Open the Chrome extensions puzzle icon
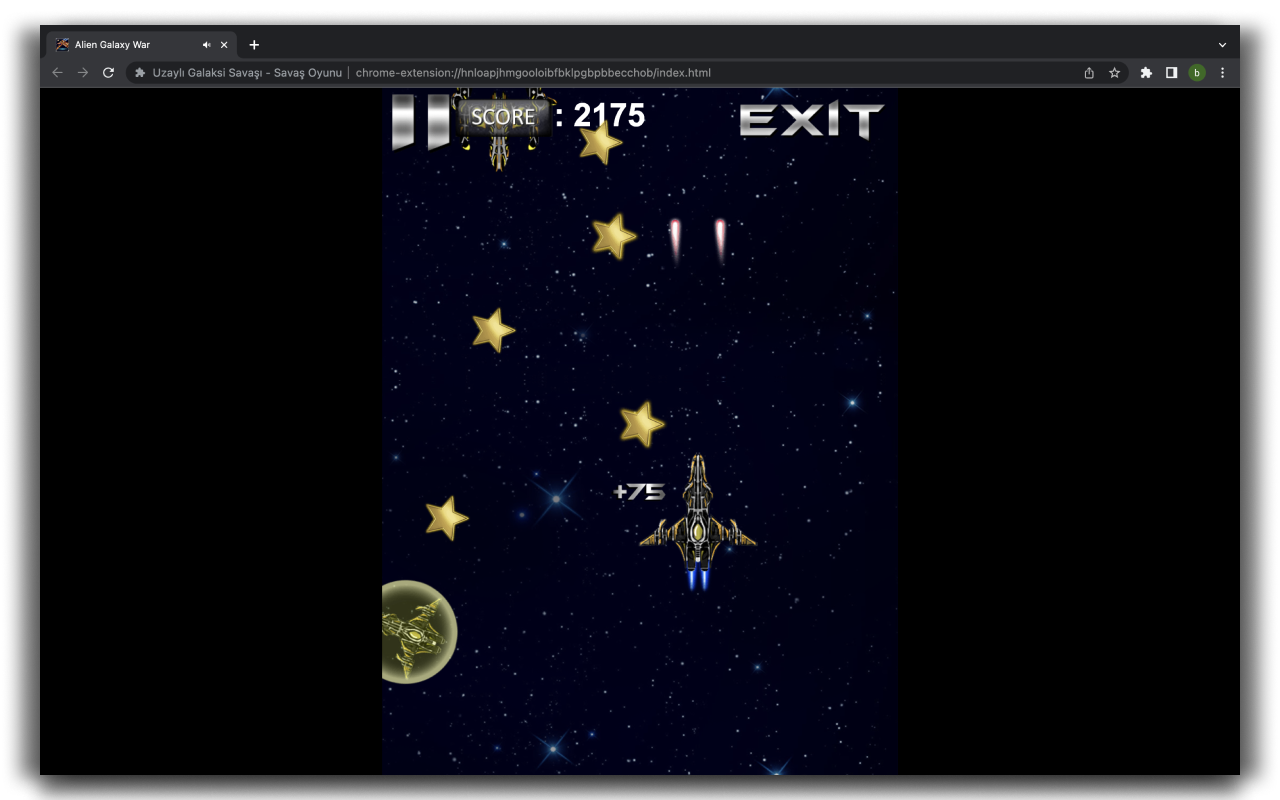Image resolution: width=1280 pixels, height=800 pixels. pyautogui.click(x=1145, y=72)
